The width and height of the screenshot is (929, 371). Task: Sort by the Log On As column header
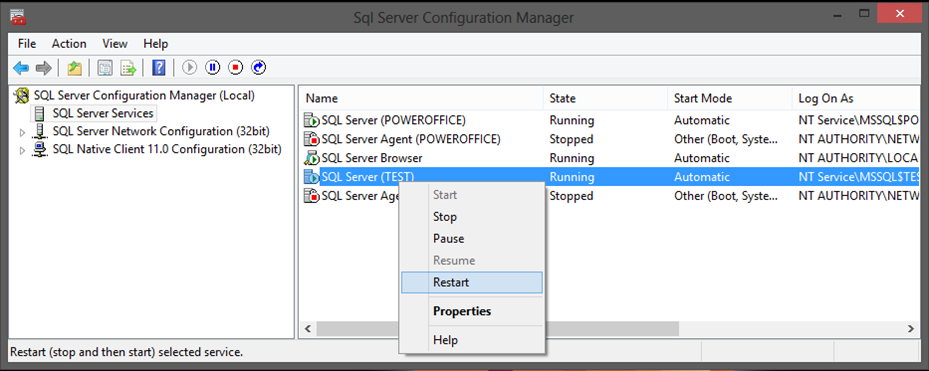[x=856, y=98]
